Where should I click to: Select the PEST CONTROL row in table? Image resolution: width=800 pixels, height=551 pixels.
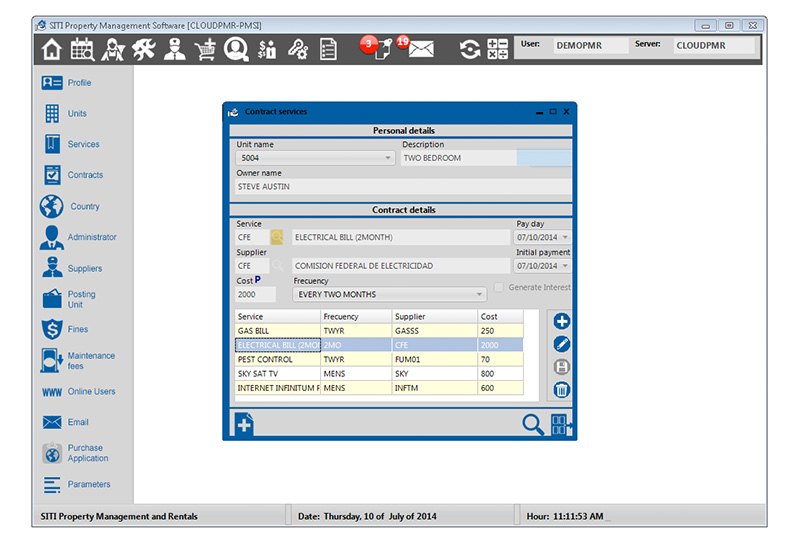[277, 359]
